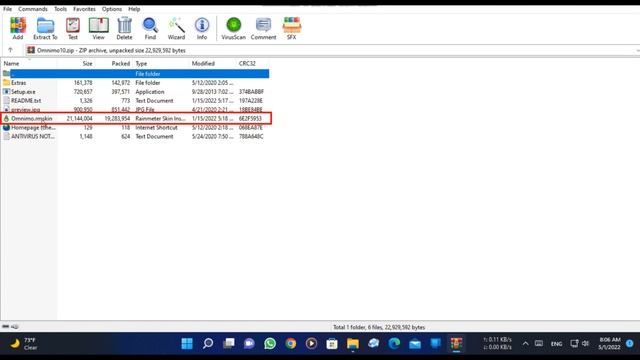
Task: Open the File menu
Action: [x=7, y=9]
